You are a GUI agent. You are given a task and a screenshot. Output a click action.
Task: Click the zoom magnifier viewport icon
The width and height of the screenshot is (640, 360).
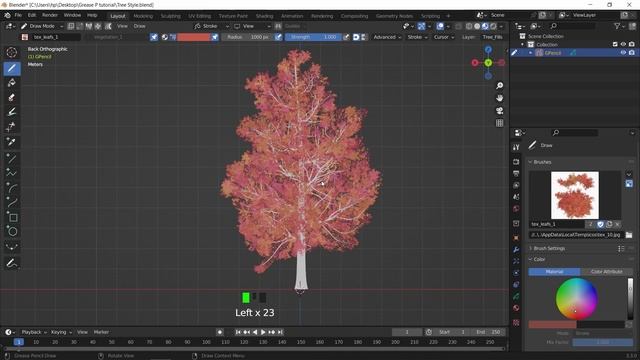[x=499, y=85]
